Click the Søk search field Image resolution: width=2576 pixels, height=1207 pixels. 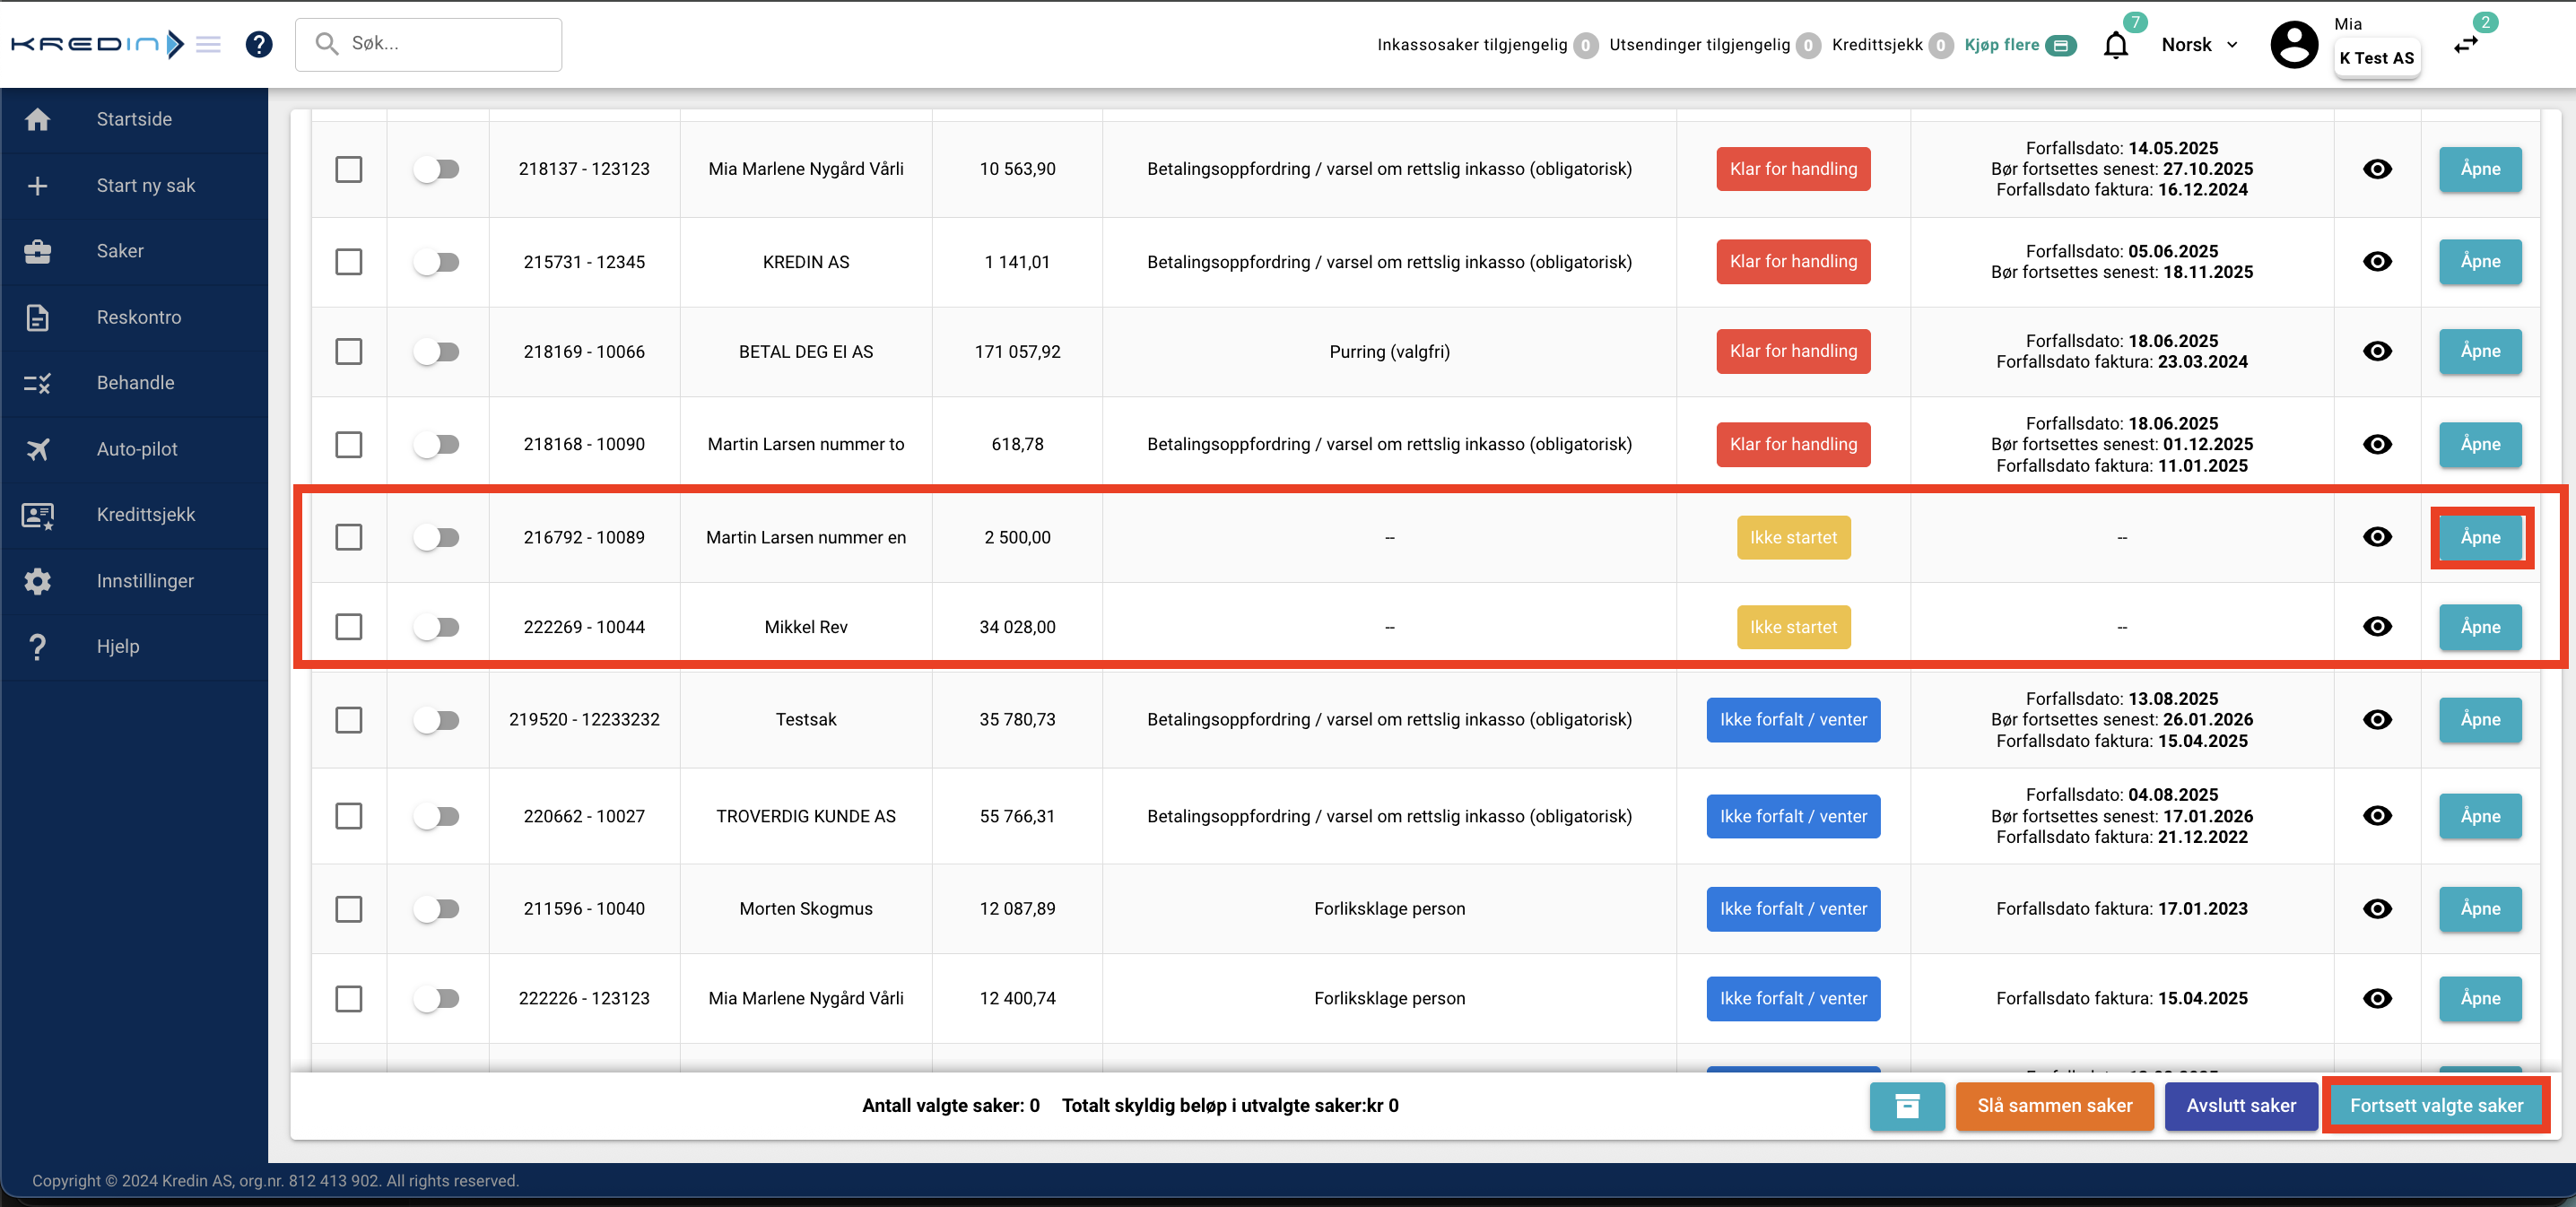[x=429, y=44]
